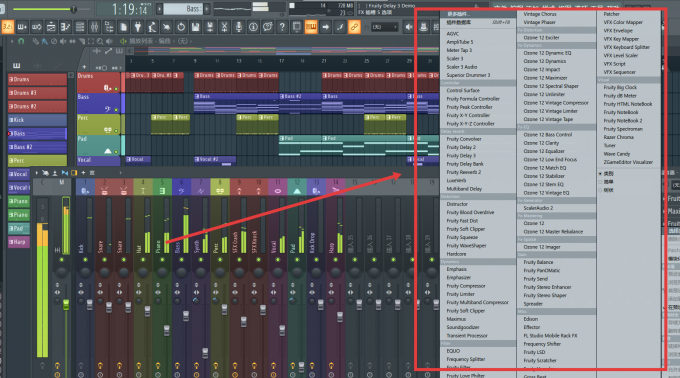Select the first radio option under Visual list
Viewport: 680px width, 378px height.
[600, 173]
